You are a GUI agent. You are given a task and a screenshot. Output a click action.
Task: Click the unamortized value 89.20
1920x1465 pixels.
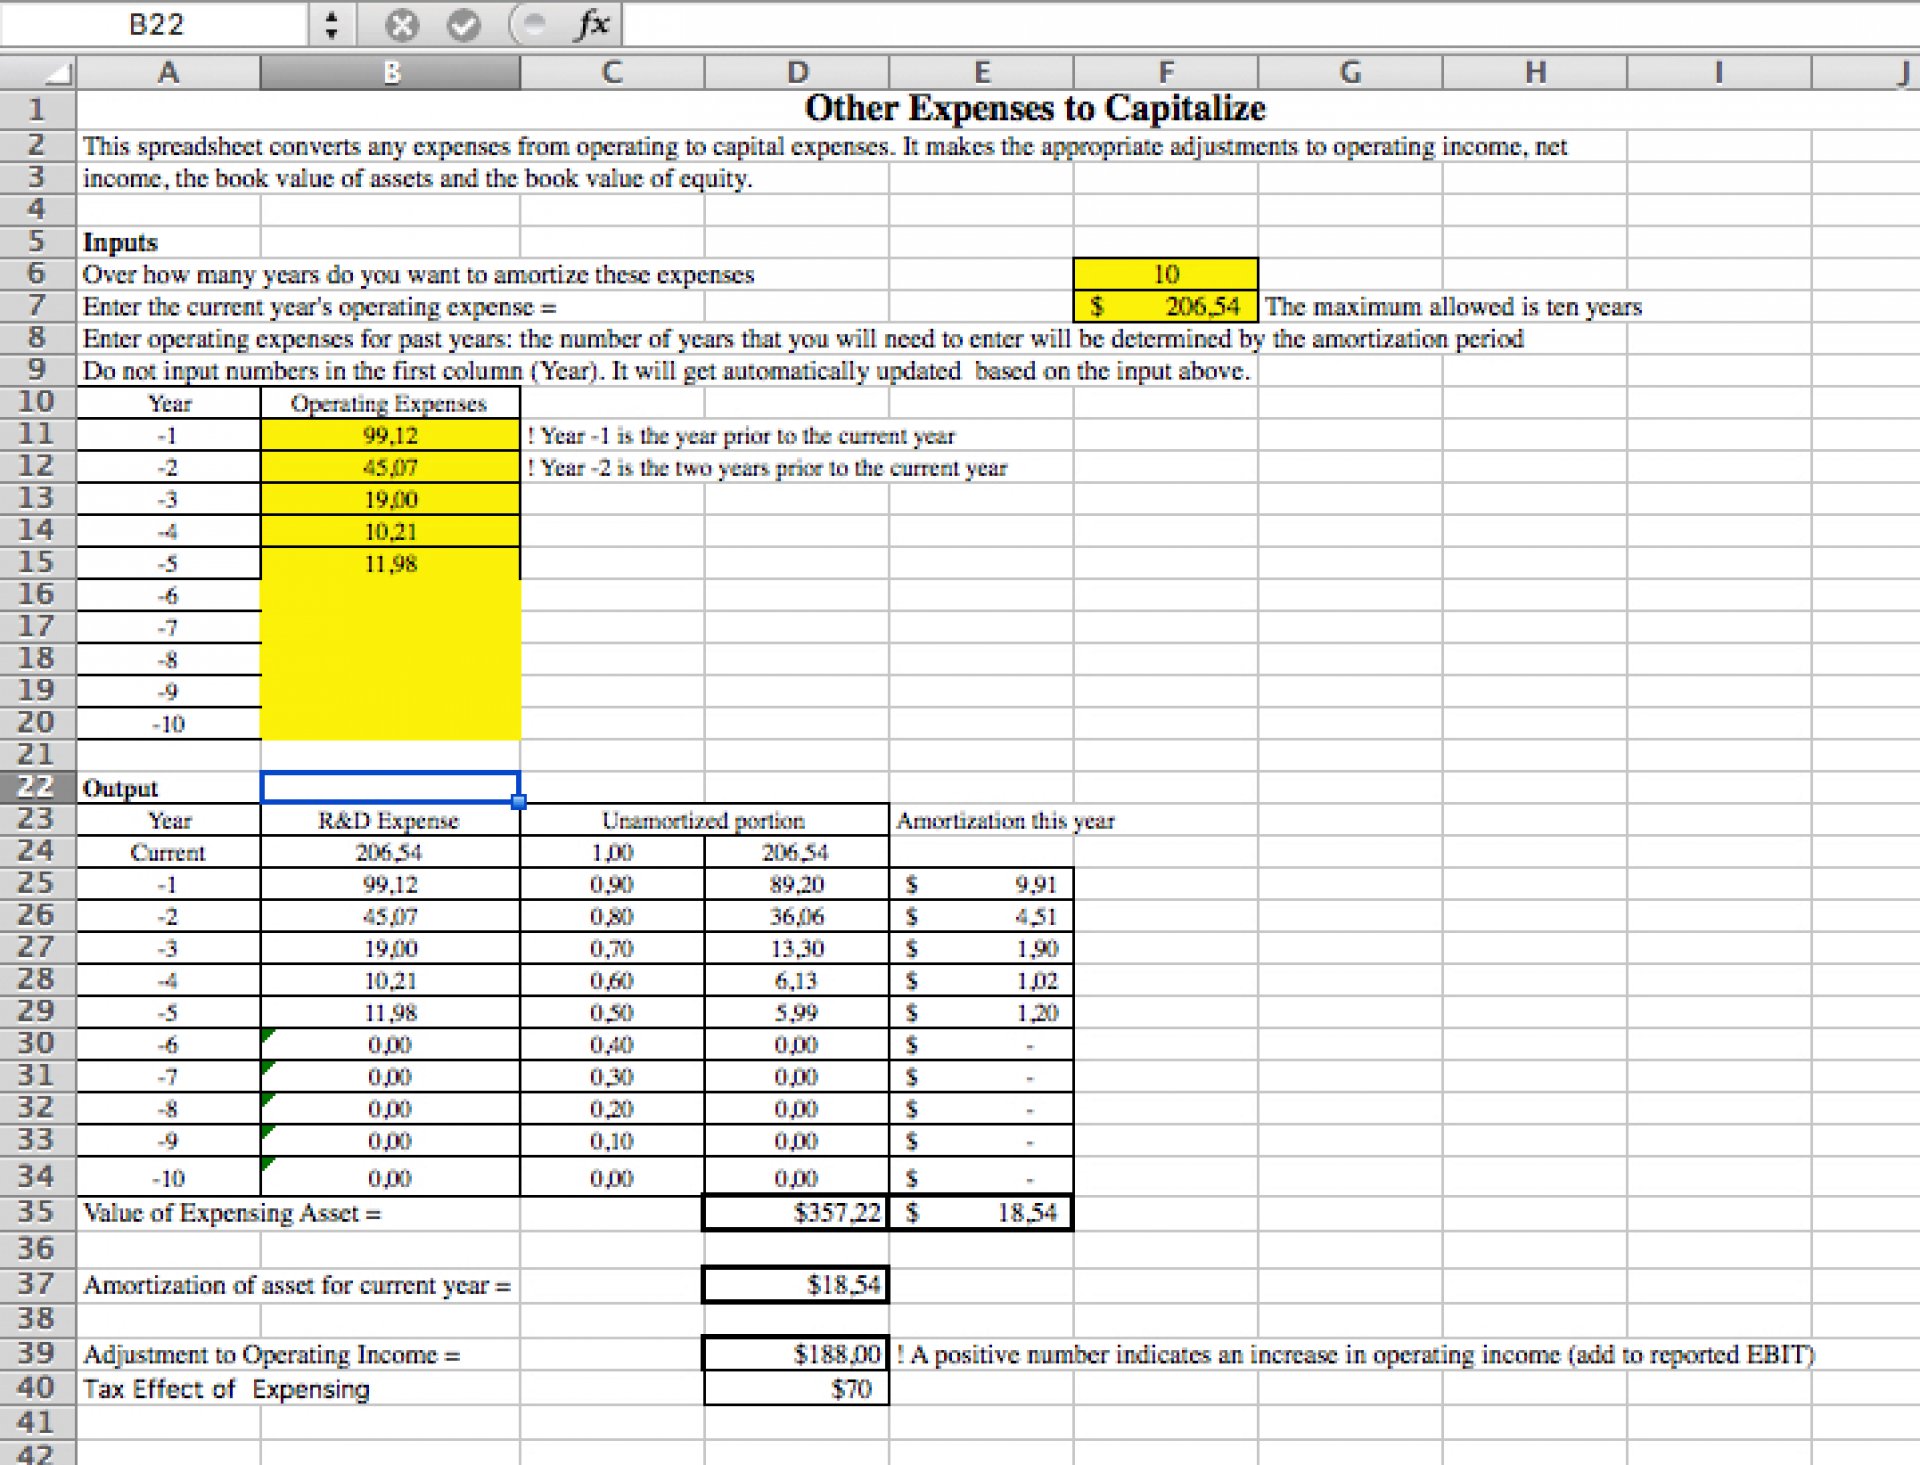(x=797, y=884)
